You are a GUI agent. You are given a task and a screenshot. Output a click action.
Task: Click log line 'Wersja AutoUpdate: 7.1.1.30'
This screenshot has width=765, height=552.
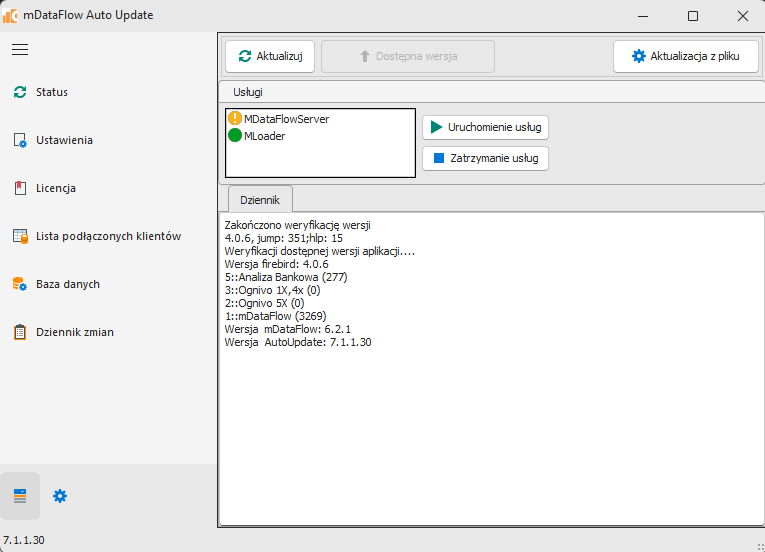(298, 342)
